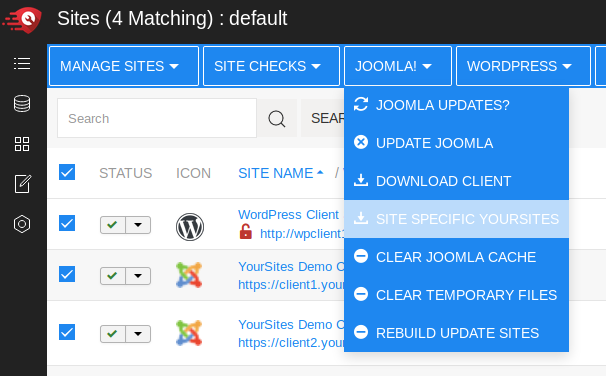Collapse the Joomla! dropdown

click(x=398, y=66)
